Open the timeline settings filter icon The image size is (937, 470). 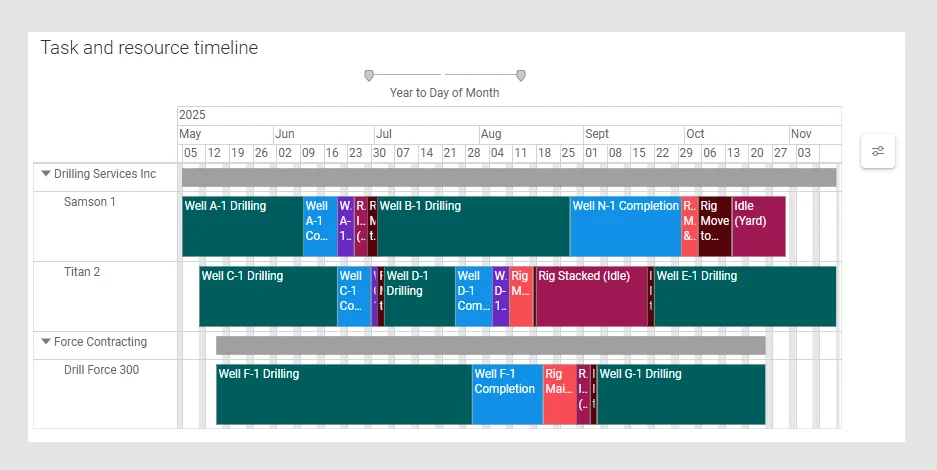point(878,151)
